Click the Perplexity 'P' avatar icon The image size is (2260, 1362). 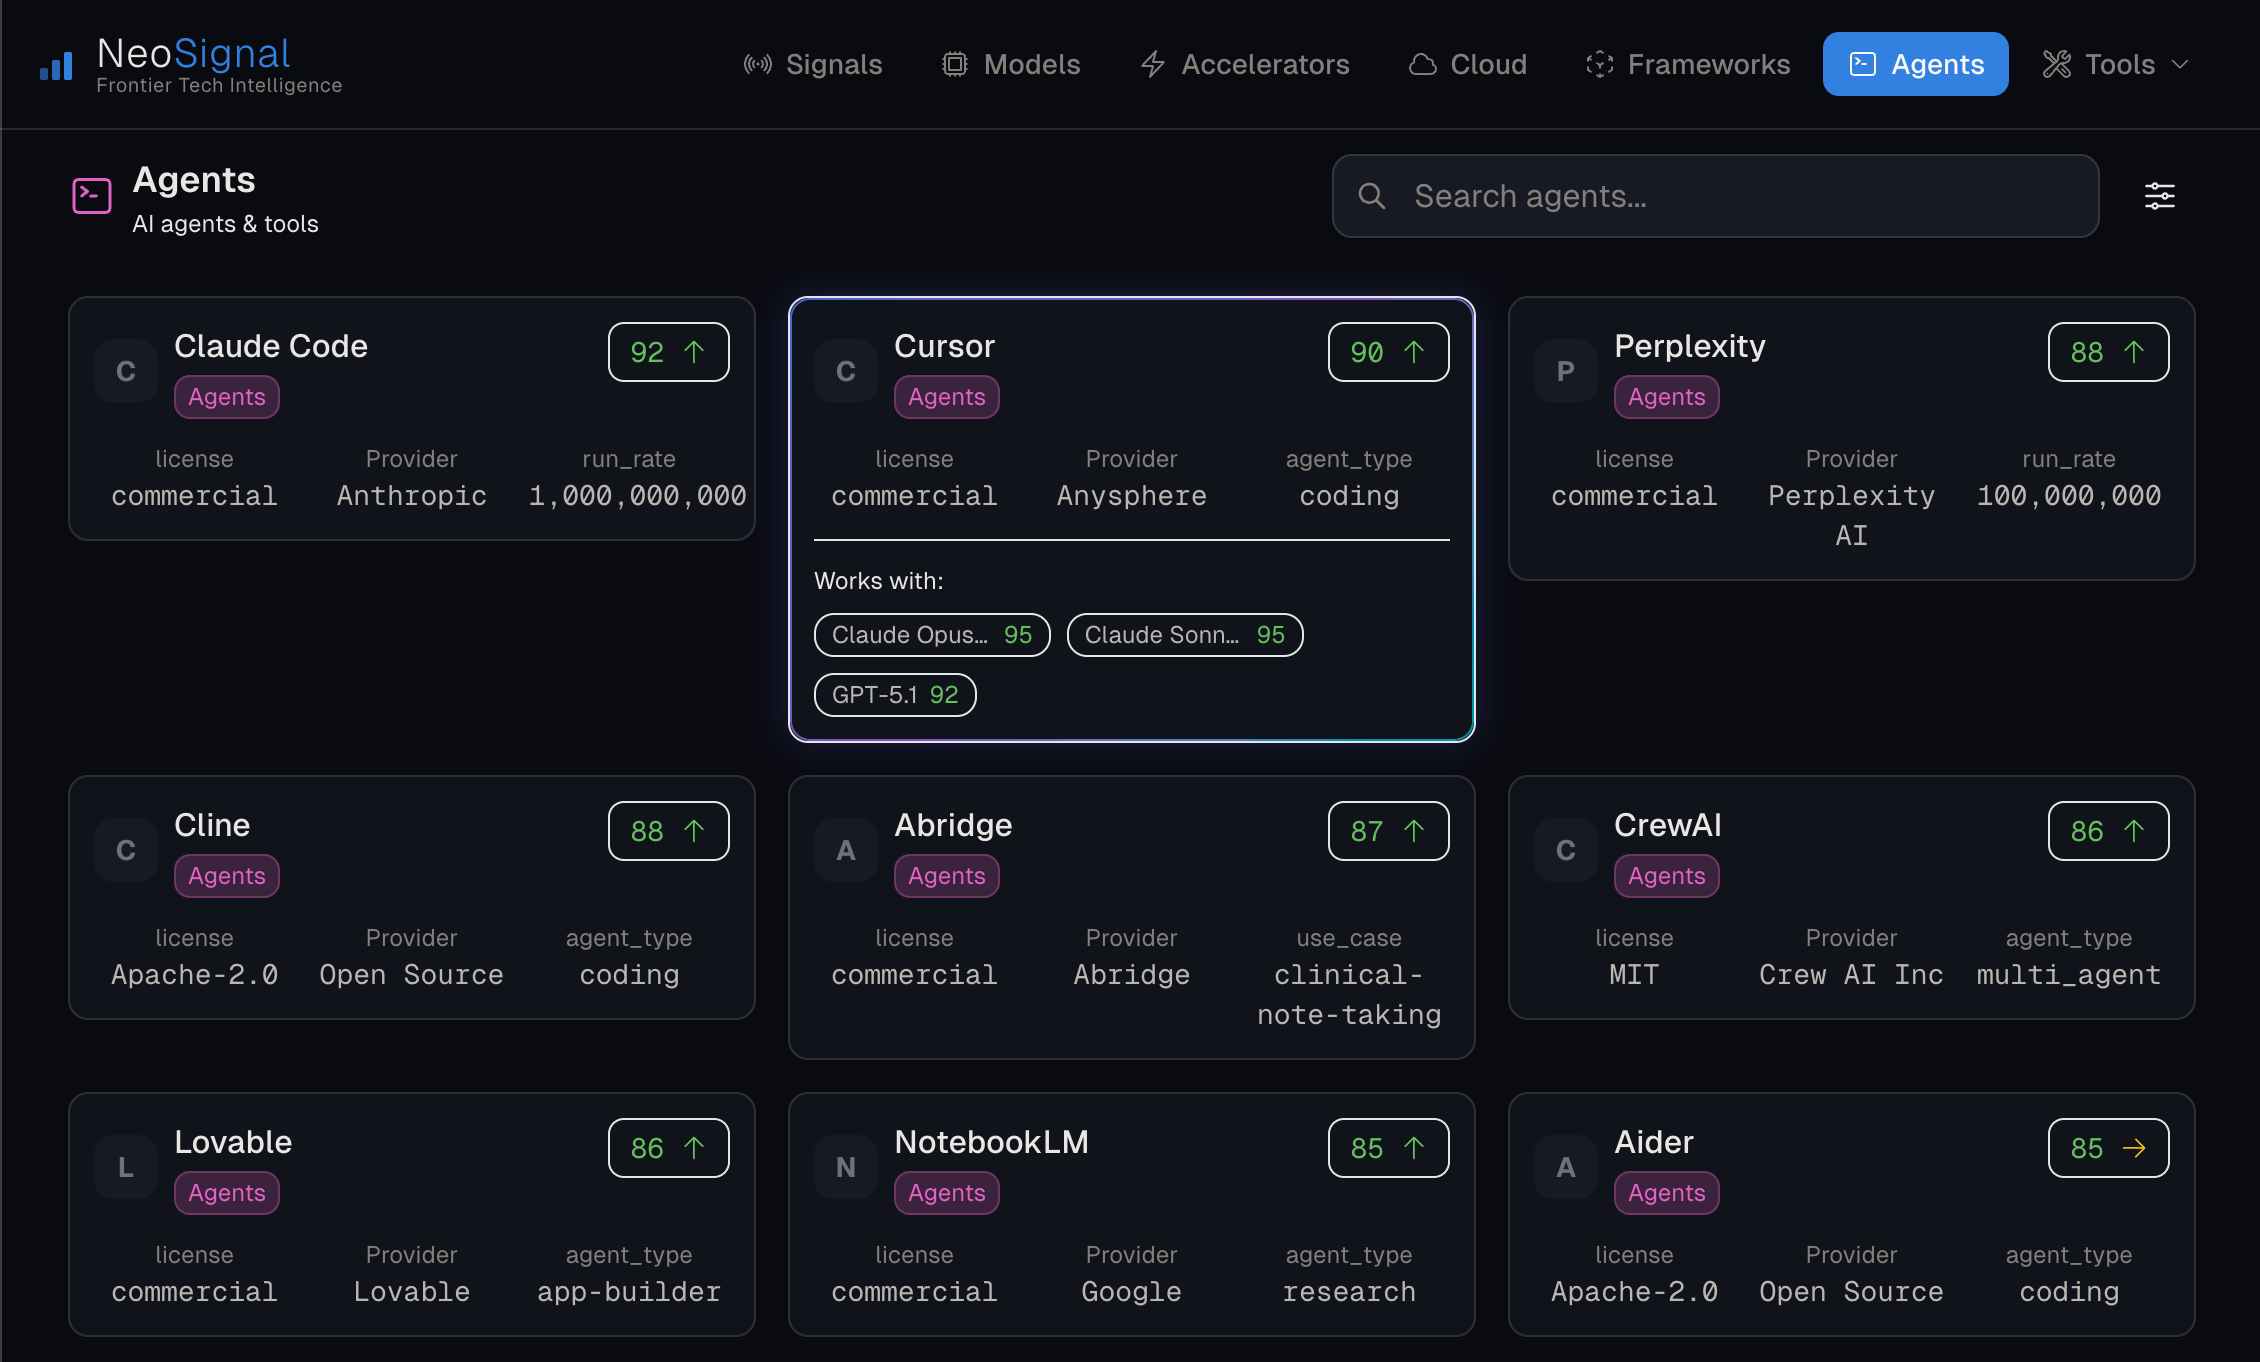[1566, 372]
